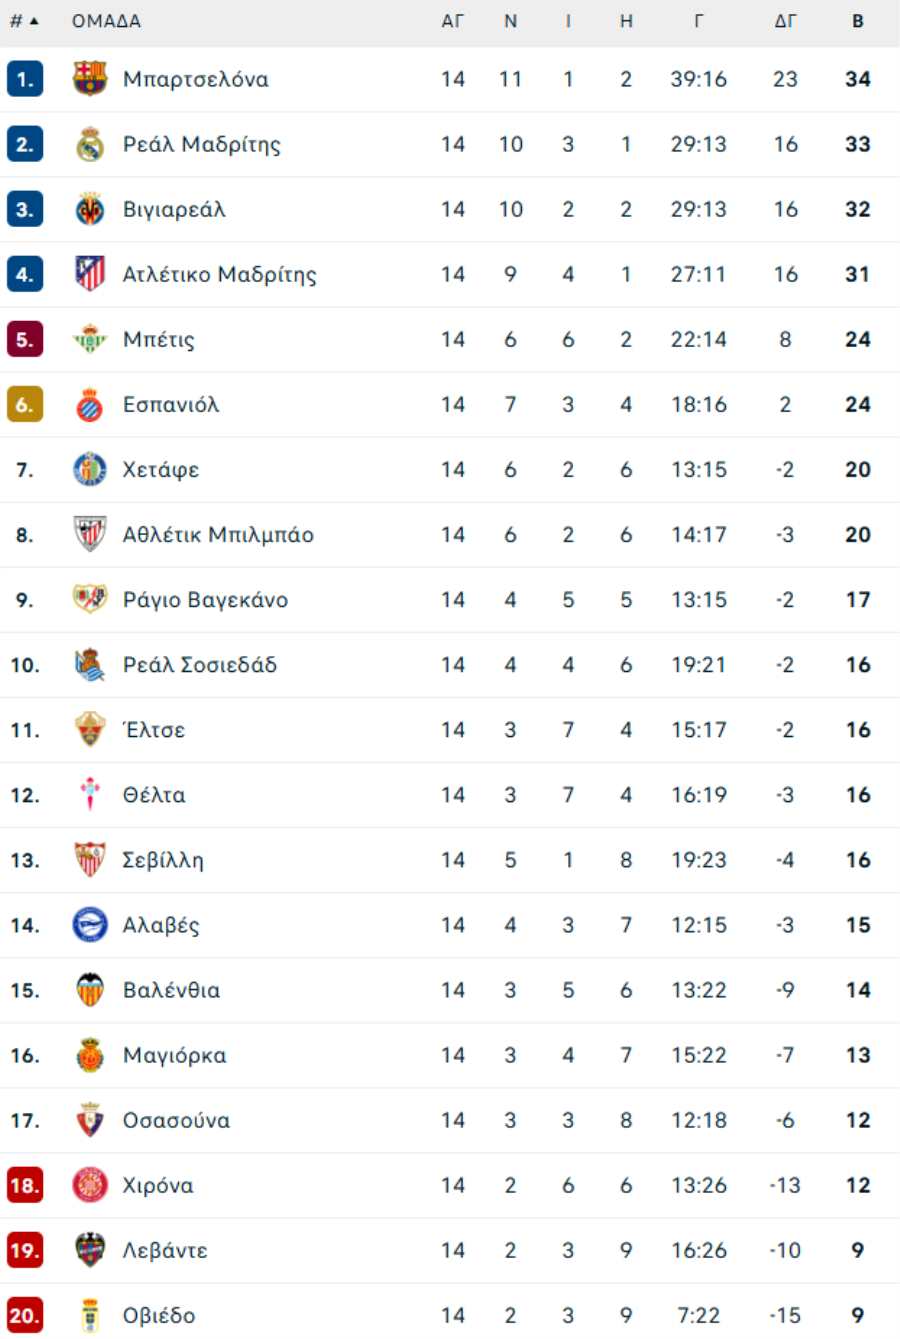900x1339 pixels.
Task: Sort by points column Β header
Action: click(x=858, y=21)
